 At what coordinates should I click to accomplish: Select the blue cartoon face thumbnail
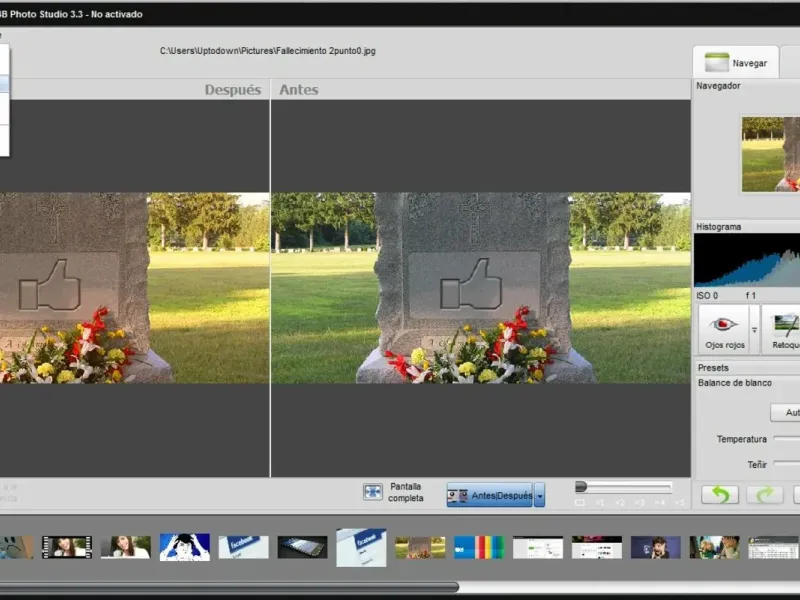pos(184,547)
